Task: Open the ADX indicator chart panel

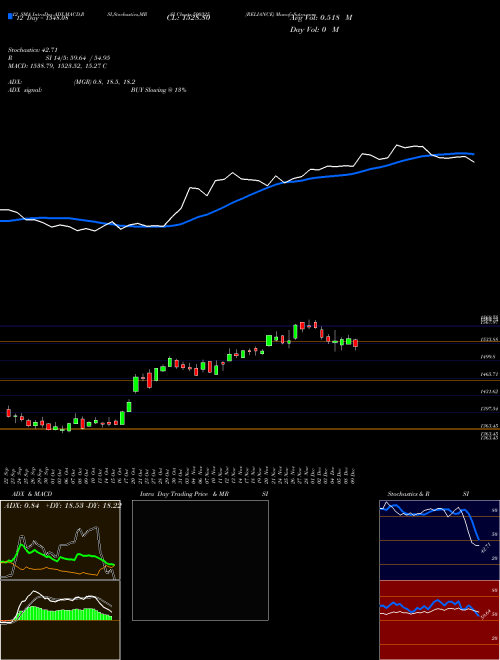Action: 60,540
